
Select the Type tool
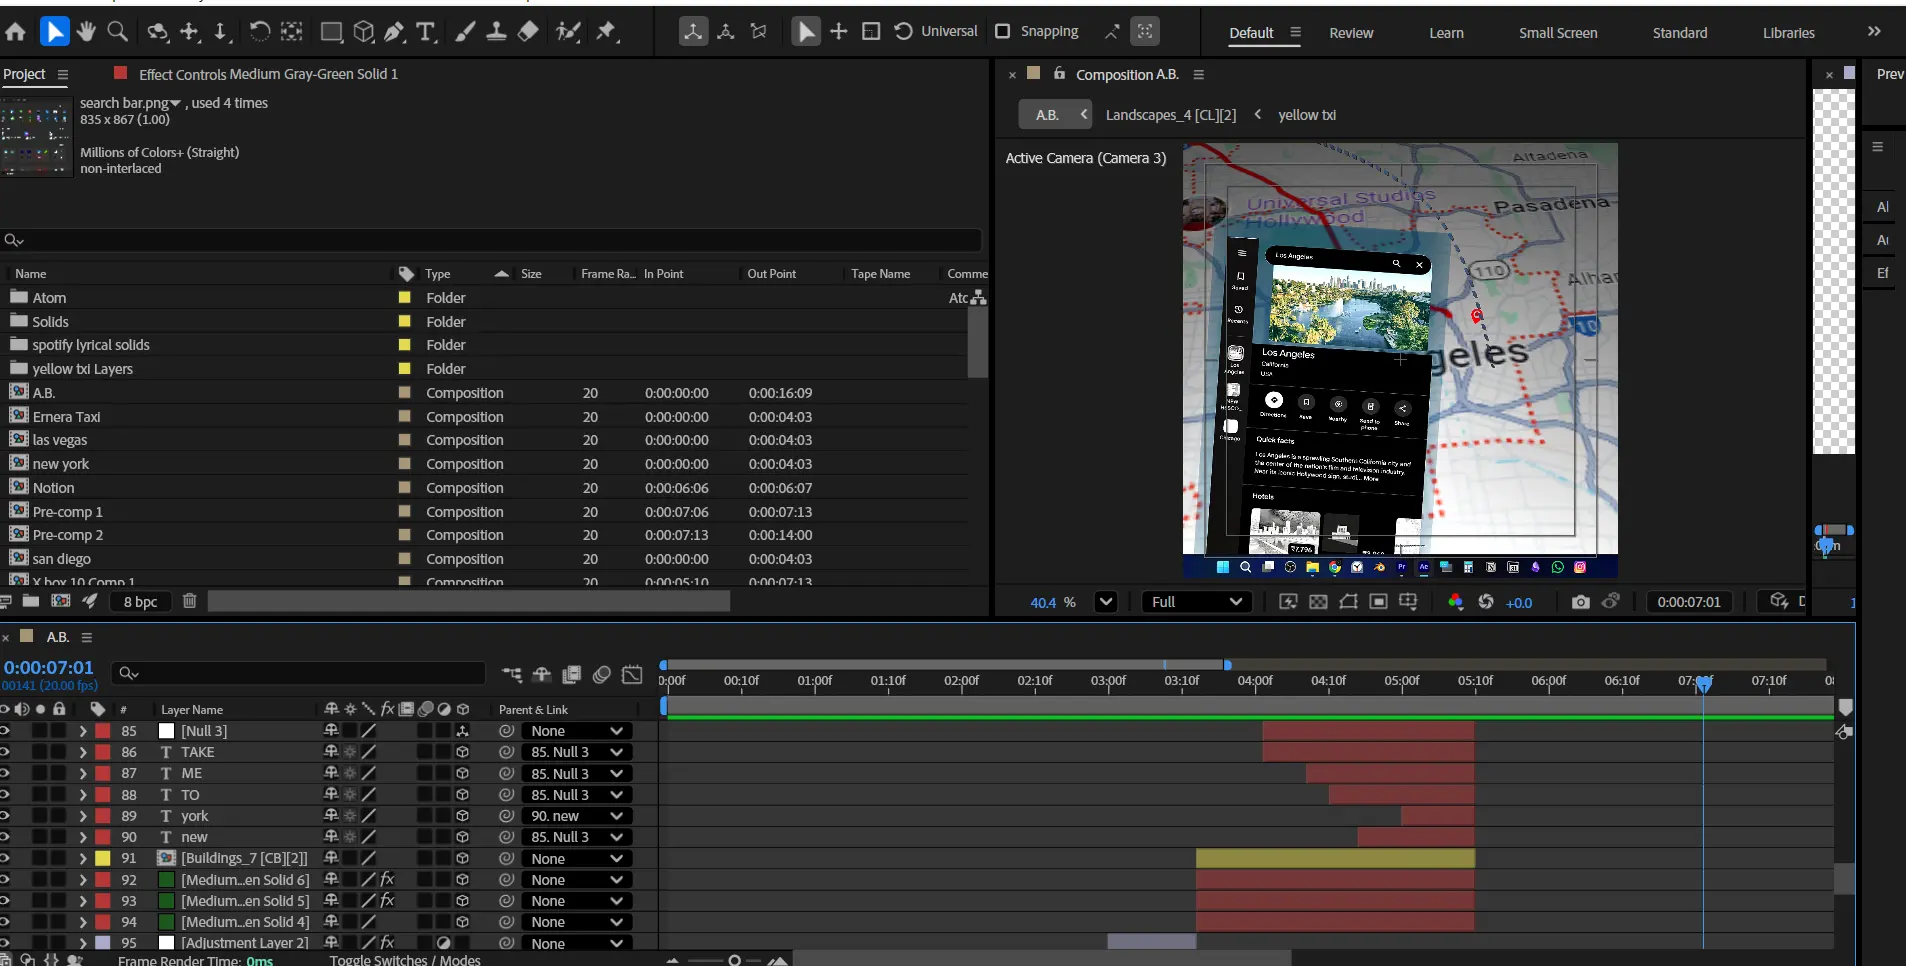pyautogui.click(x=426, y=32)
